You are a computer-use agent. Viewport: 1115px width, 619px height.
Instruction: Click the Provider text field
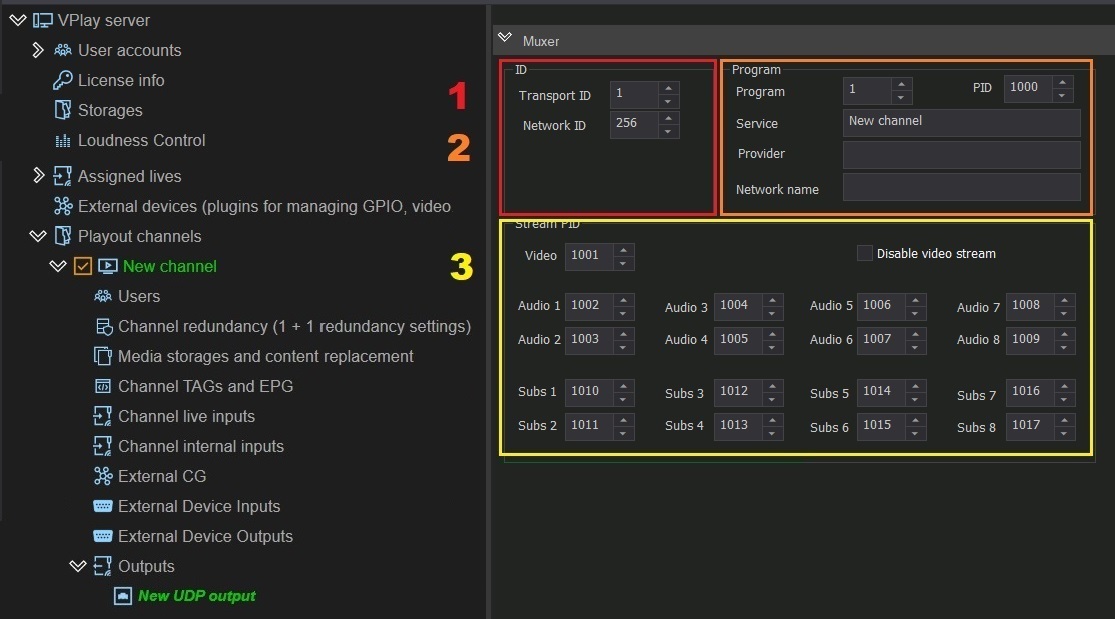pyautogui.click(x=961, y=154)
